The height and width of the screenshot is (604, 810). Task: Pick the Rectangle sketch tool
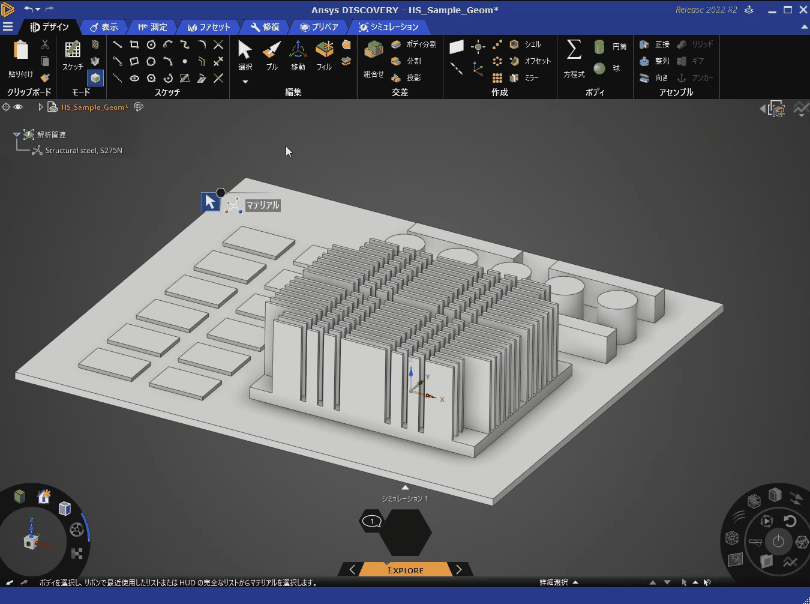134,45
